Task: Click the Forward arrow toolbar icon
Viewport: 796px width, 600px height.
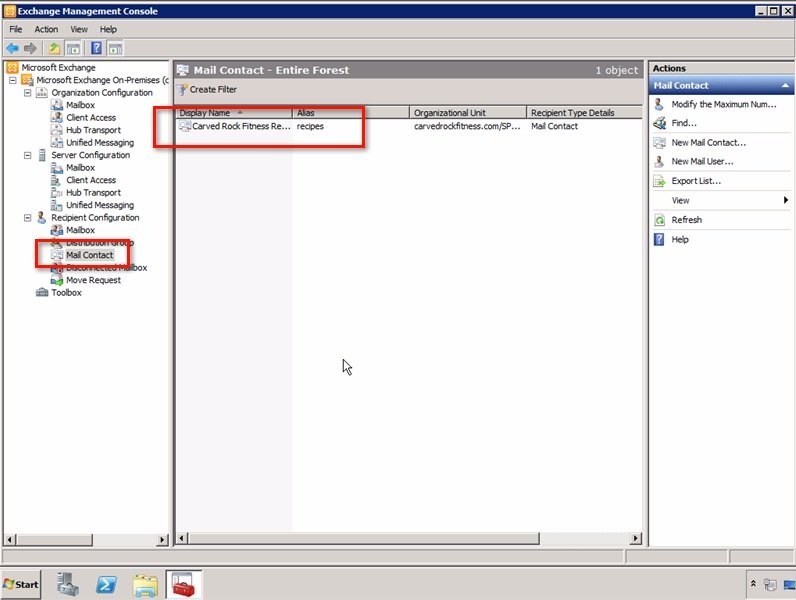Action: click(x=30, y=49)
